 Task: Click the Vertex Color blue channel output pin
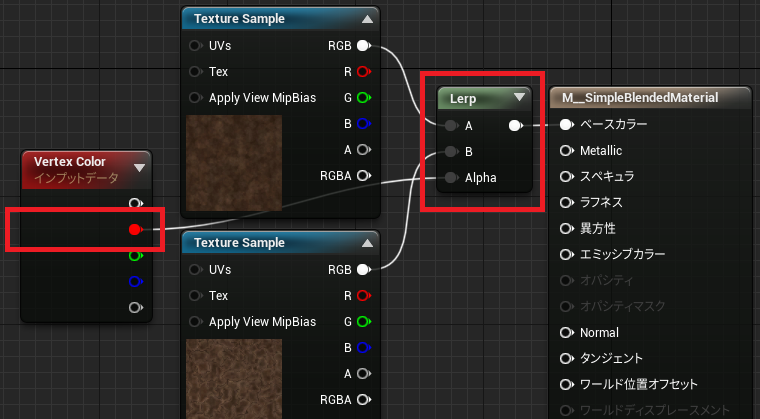(x=135, y=281)
